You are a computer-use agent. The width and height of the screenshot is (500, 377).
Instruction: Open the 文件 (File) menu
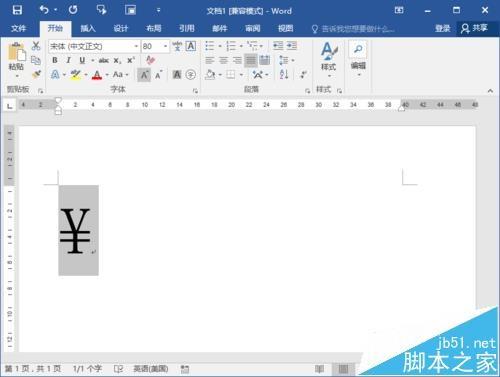18,29
